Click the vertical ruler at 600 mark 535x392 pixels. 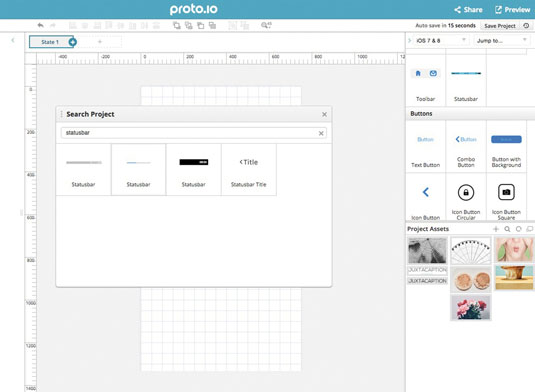31,217
